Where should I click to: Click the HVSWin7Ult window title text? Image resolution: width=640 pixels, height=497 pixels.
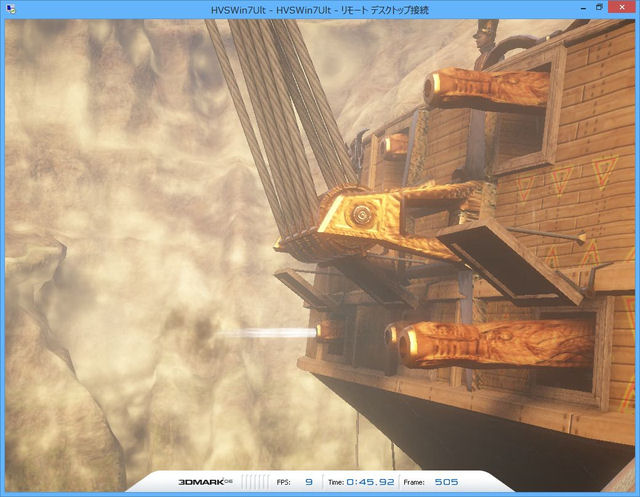pyautogui.click(x=320, y=10)
